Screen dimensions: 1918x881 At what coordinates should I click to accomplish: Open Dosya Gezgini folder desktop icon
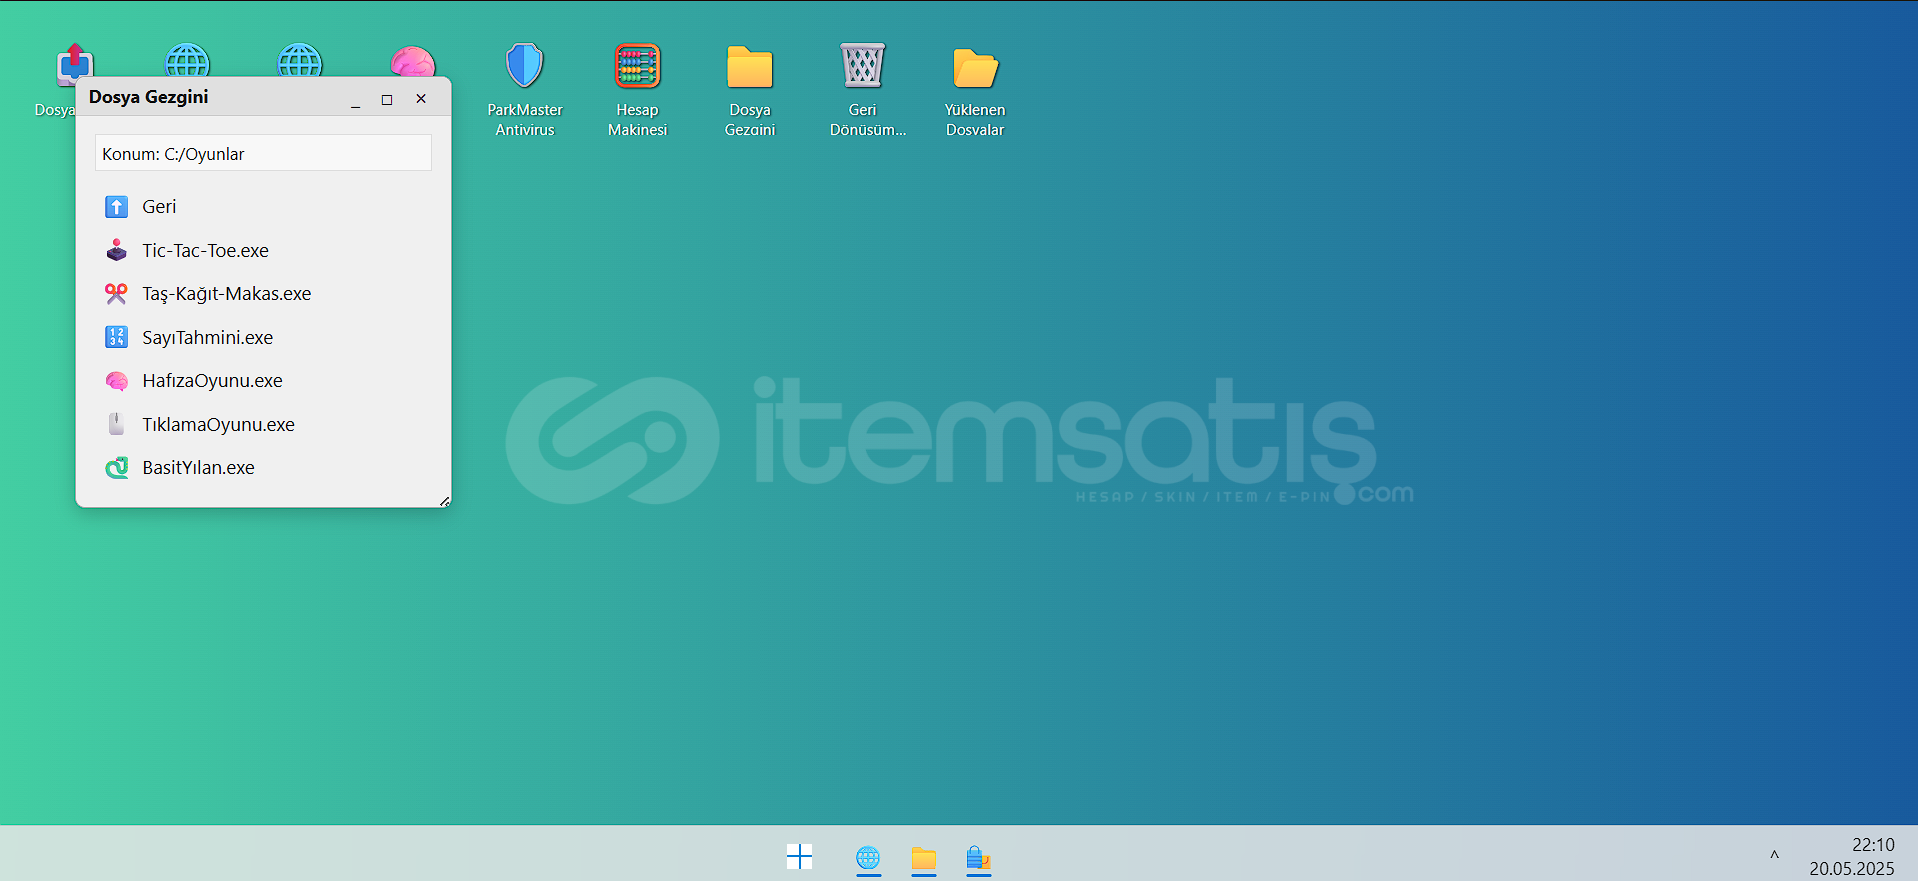click(x=750, y=89)
